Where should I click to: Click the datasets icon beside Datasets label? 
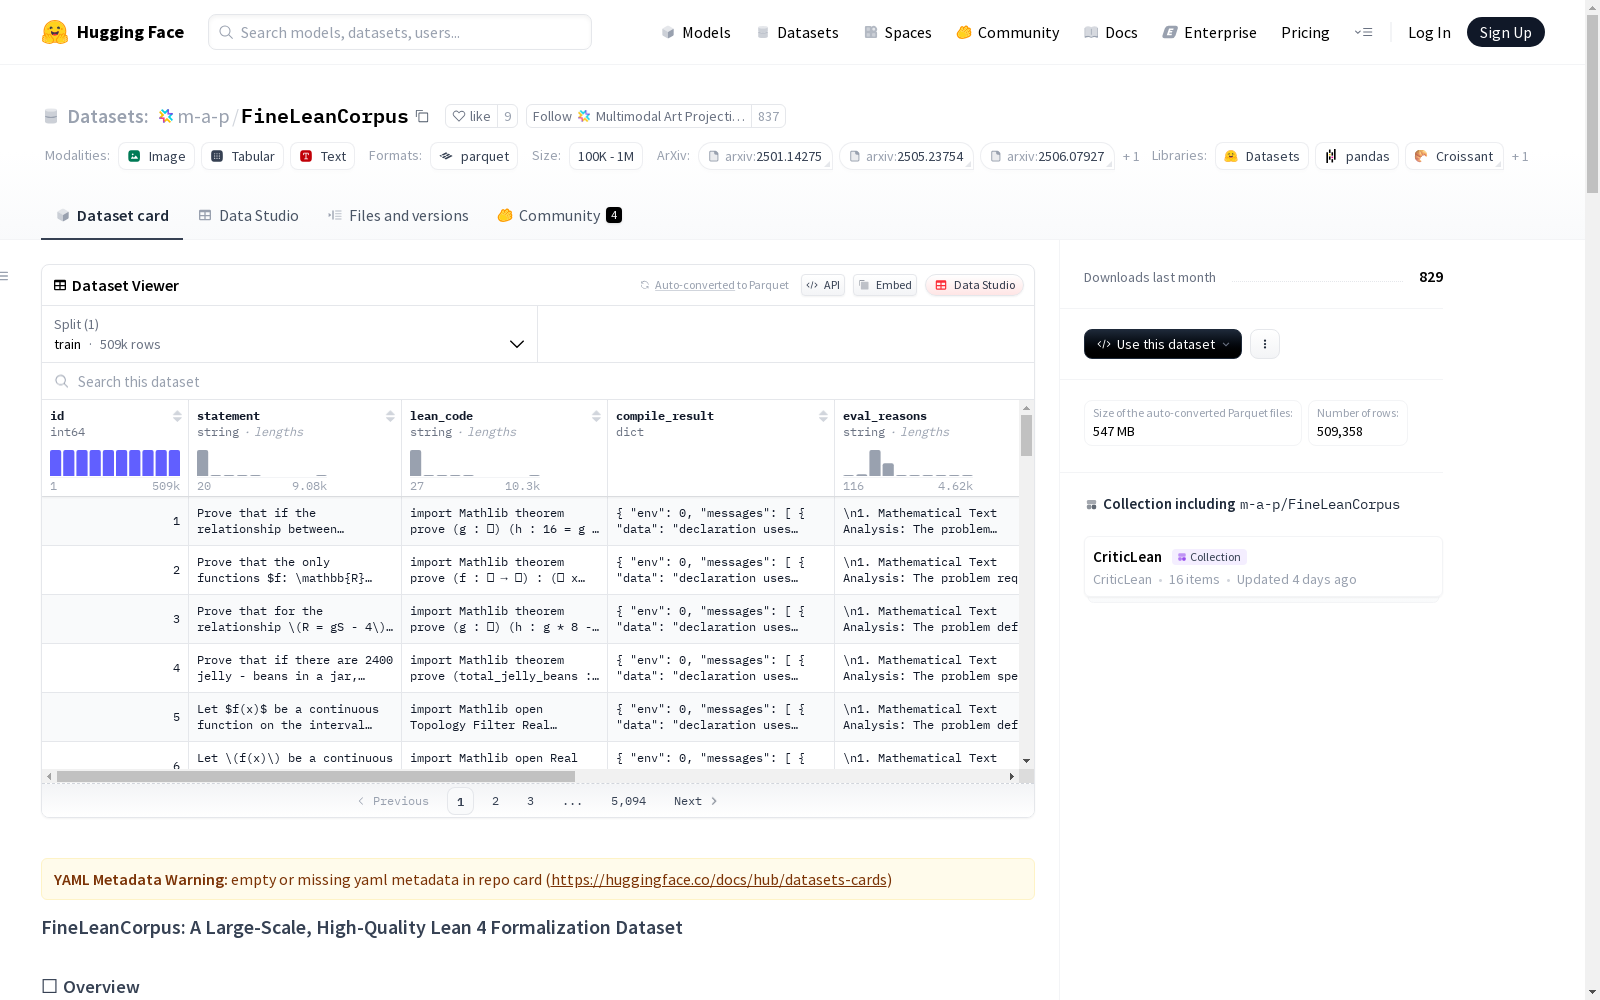pyautogui.click(x=51, y=117)
